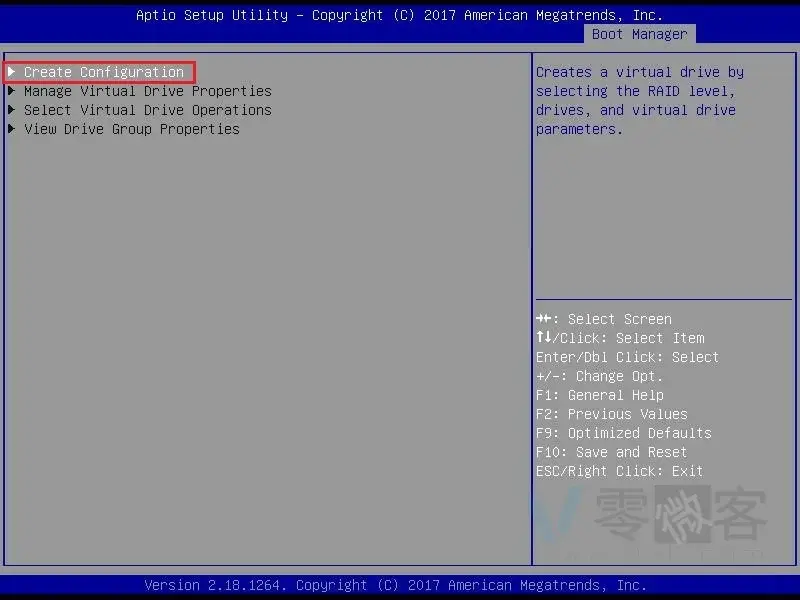Click the help description about creating virtual drive
The image size is (800, 600).
[x=639, y=100]
